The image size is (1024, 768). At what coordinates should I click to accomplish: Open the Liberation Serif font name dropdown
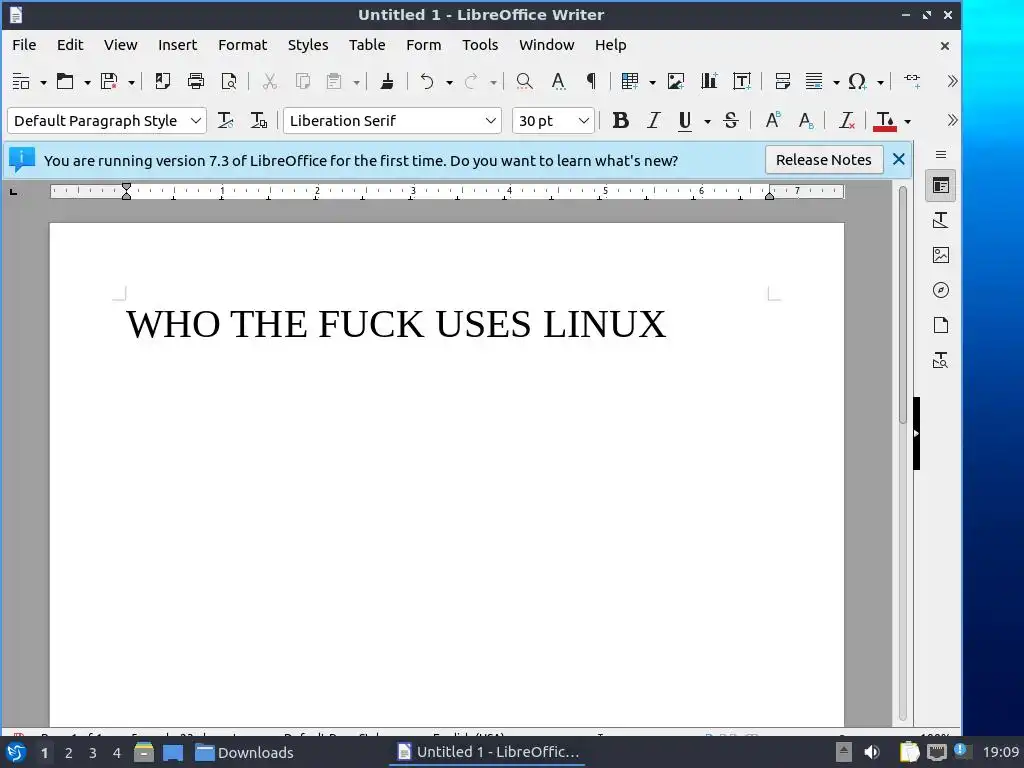490,121
